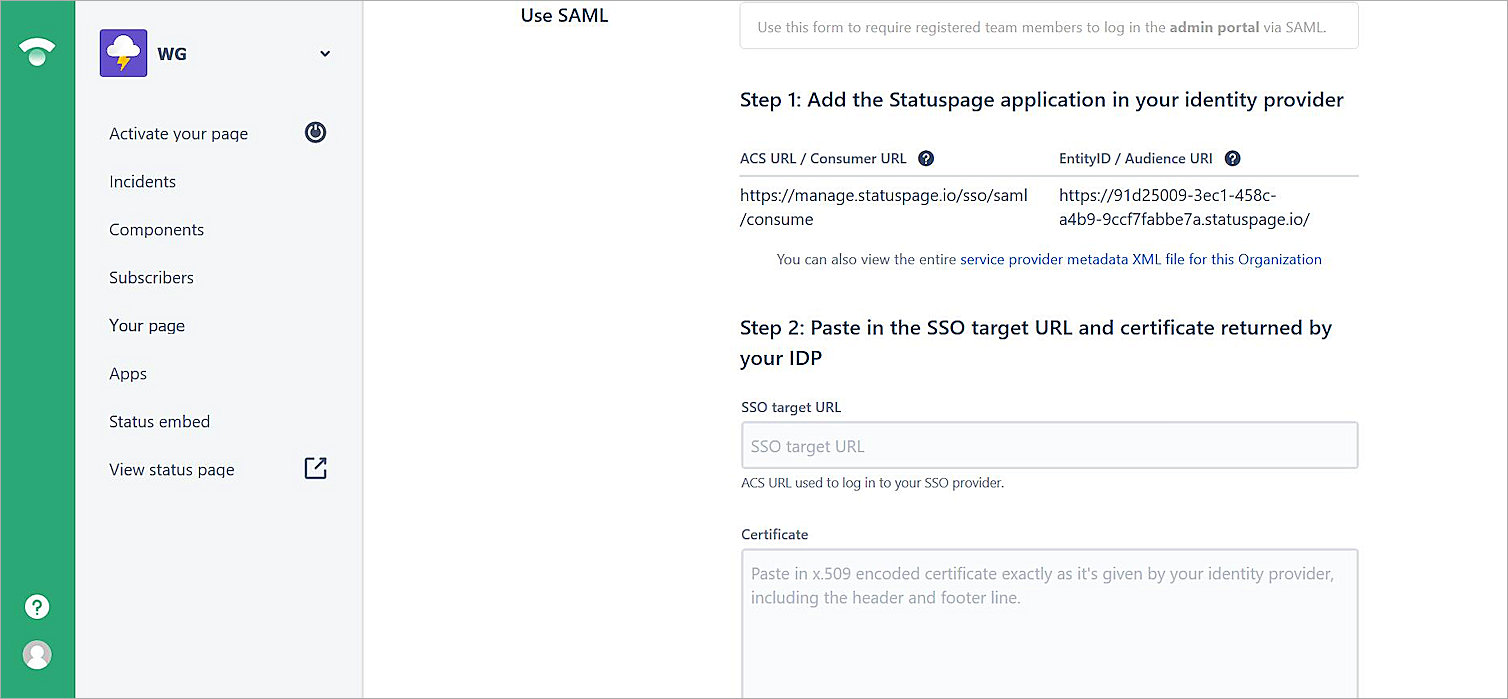The image size is (1508, 699).
Task: Go to Your page settings
Action: [x=146, y=325]
